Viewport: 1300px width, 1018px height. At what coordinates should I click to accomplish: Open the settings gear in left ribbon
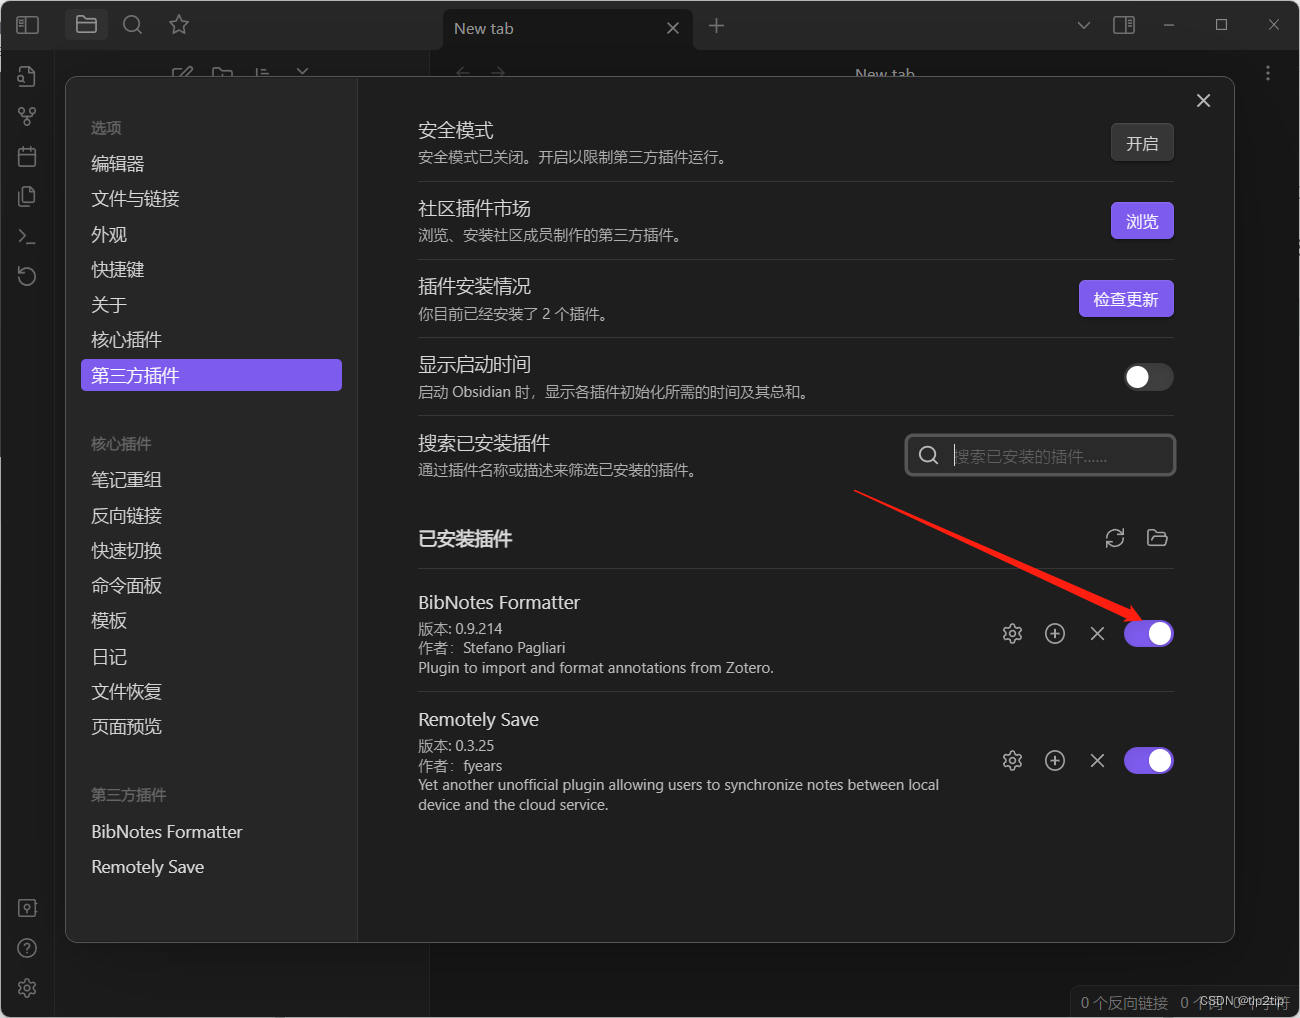point(27,988)
